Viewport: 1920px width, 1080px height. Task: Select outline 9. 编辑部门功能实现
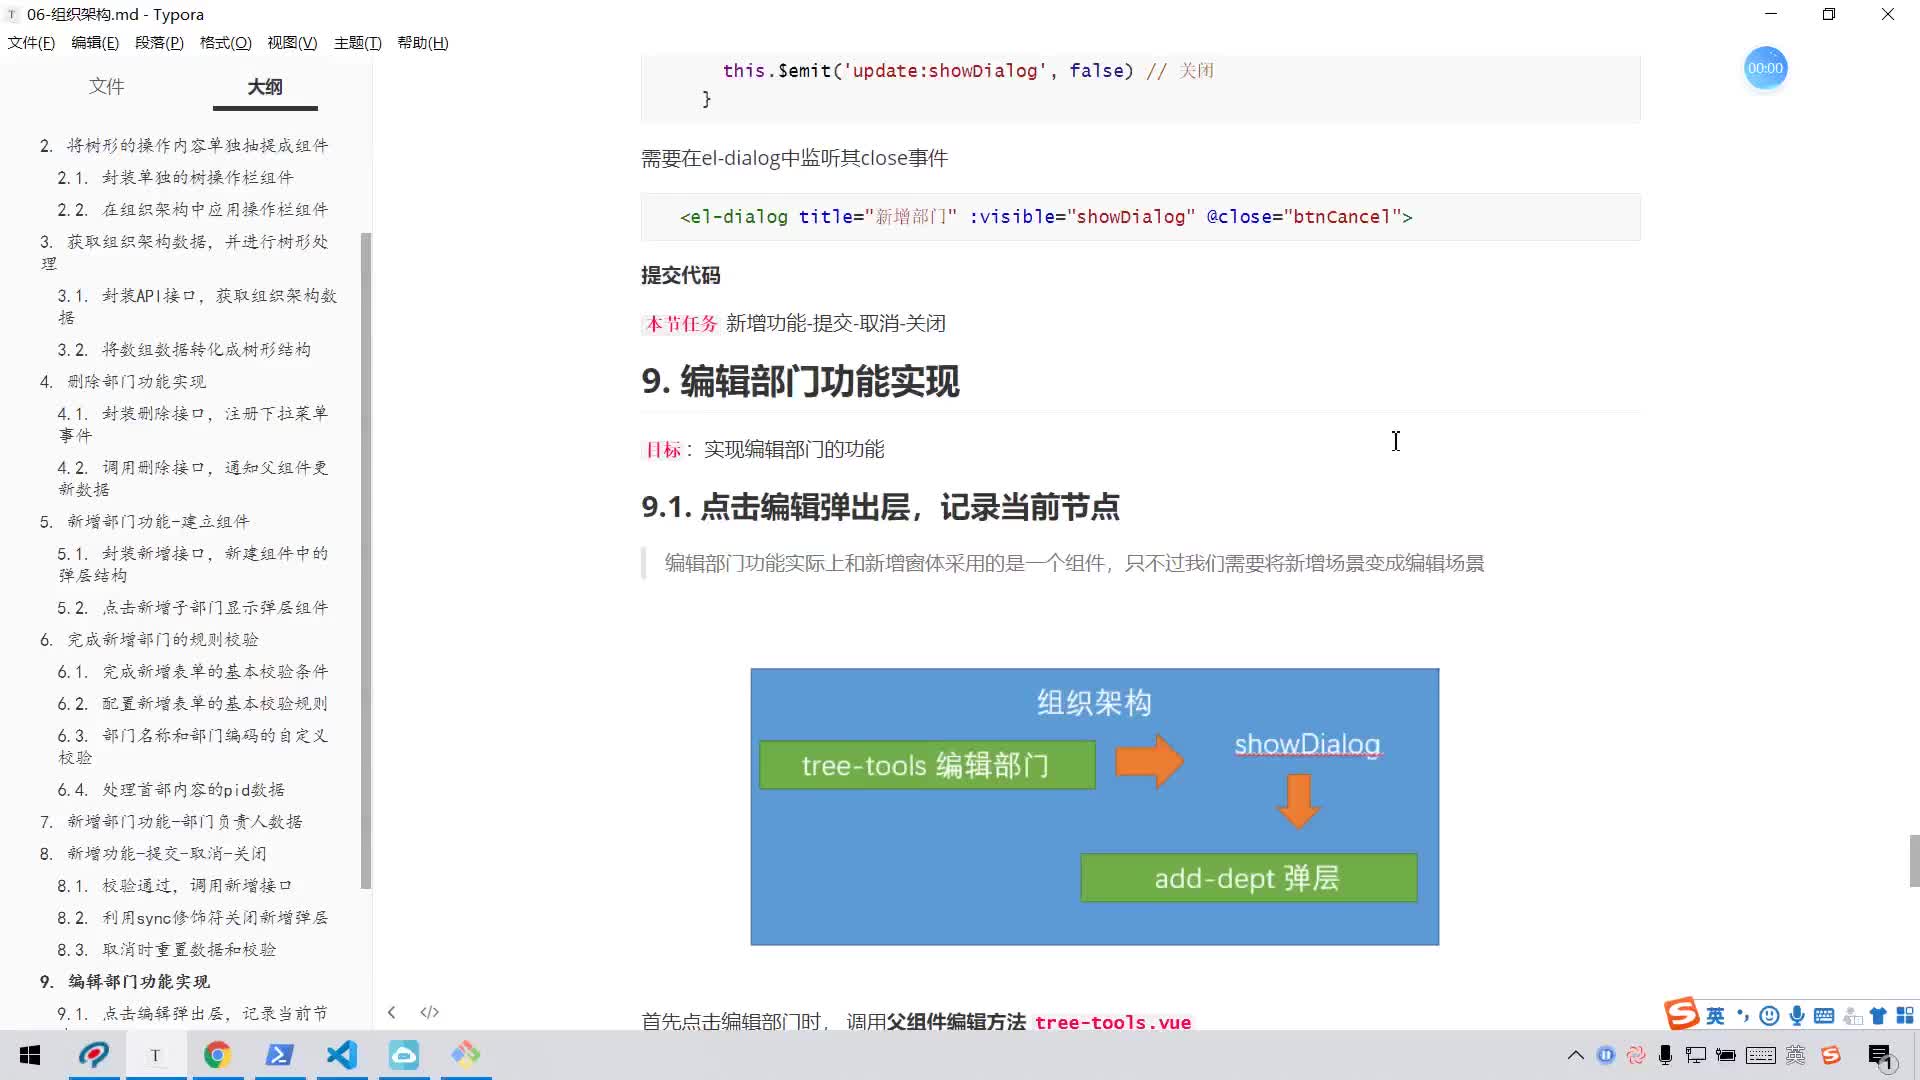(x=125, y=982)
